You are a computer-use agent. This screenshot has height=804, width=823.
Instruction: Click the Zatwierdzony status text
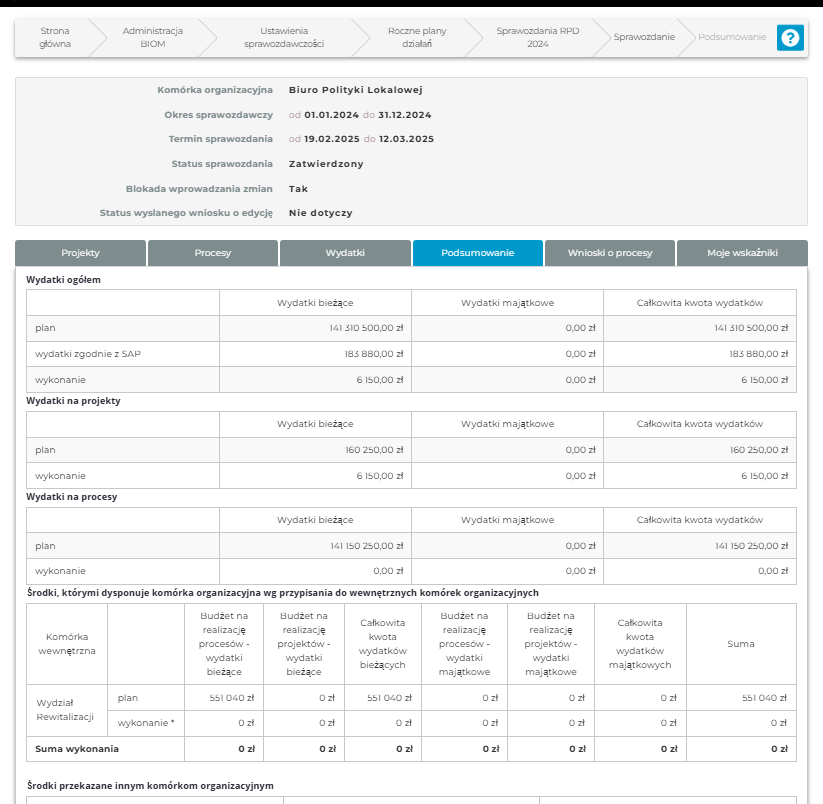(x=326, y=164)
